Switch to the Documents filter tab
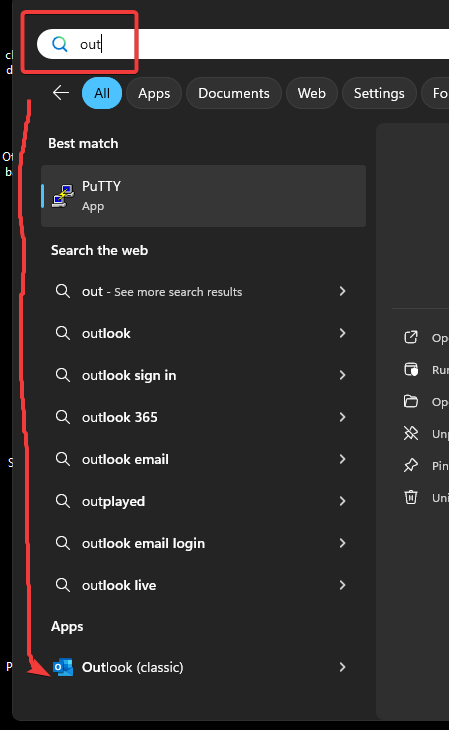The height and width of the screenshot is (730, 449). [x=234, y=93]
